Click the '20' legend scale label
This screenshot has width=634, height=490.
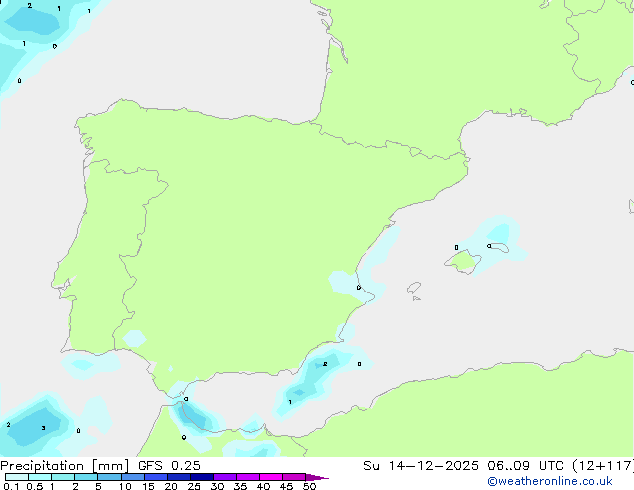click(x=171, y=486)
